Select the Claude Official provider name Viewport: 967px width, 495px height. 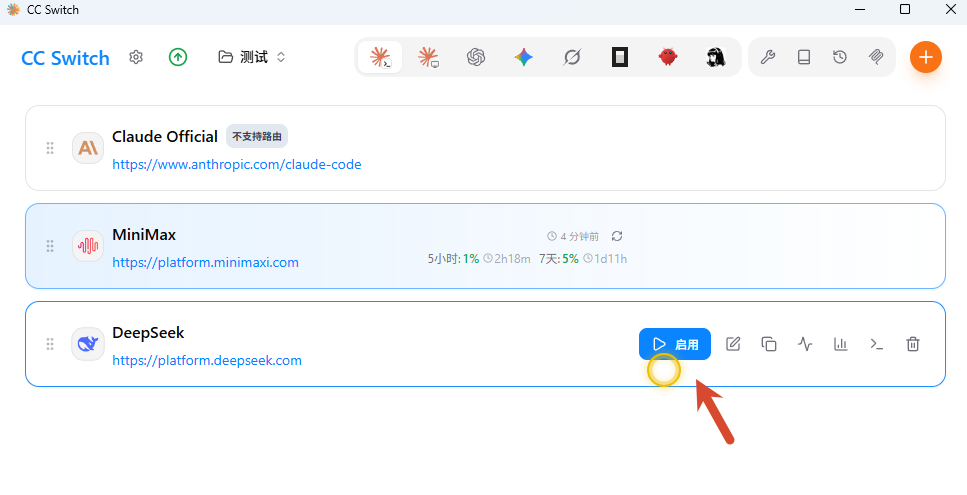click(x=165, y=136)
